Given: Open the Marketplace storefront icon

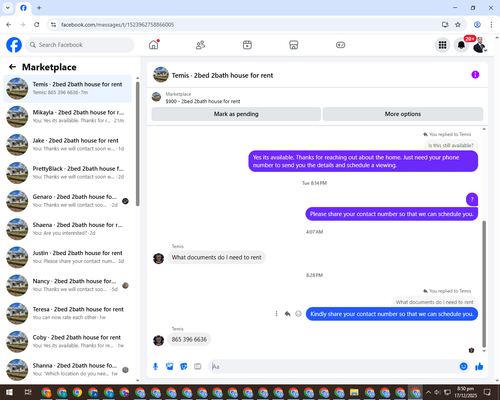Looking at the screenshot, I should click(294, 45).
